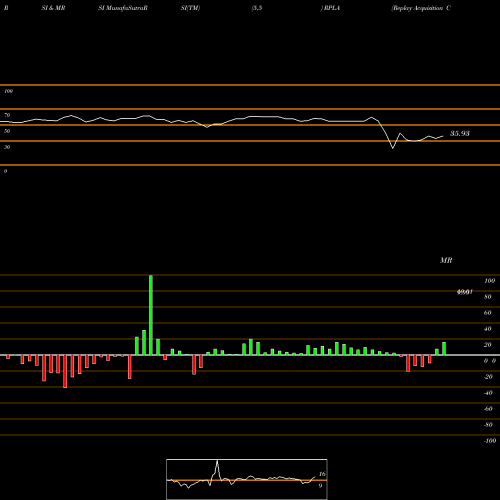
Task: Click the 49.01 value label in MR panel
Action: pyautogui.click(x=465, y=292)
